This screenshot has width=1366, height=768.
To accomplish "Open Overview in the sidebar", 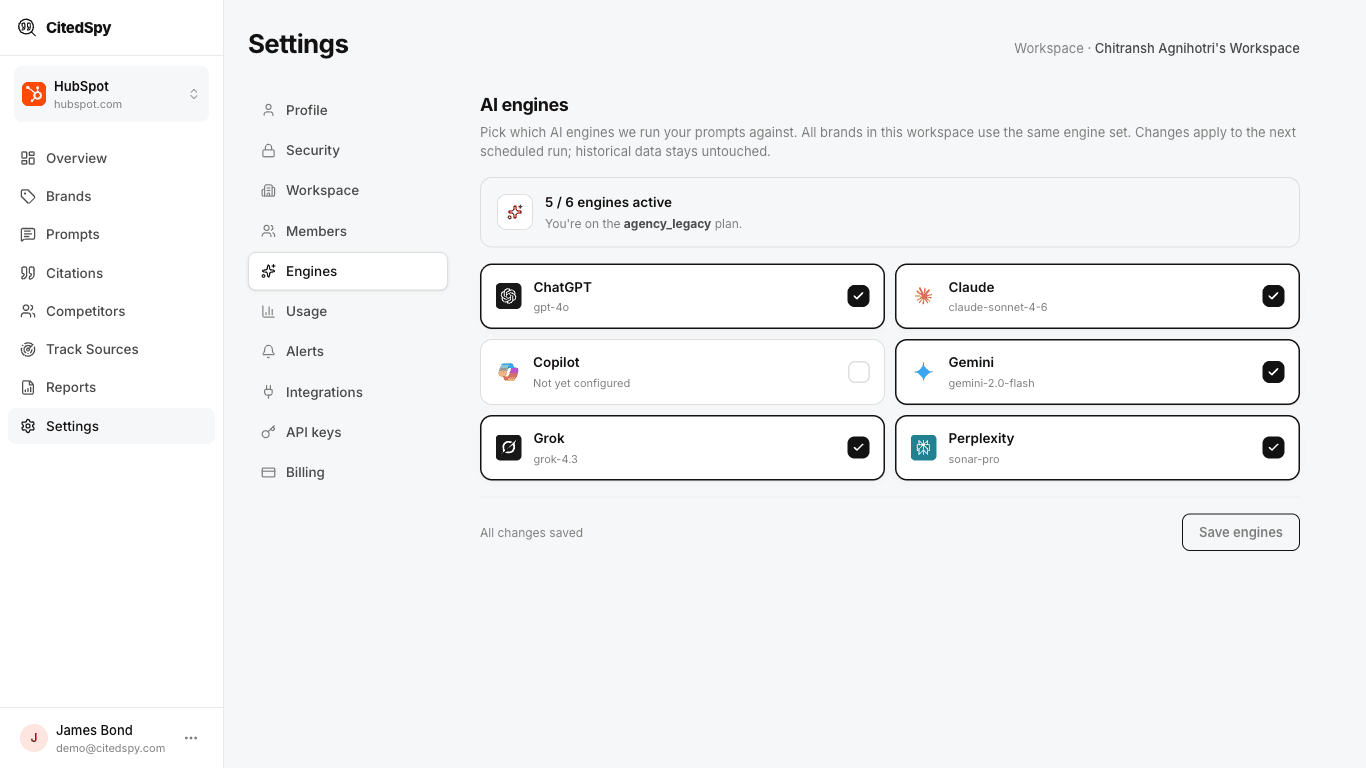I will click(111, 158).
